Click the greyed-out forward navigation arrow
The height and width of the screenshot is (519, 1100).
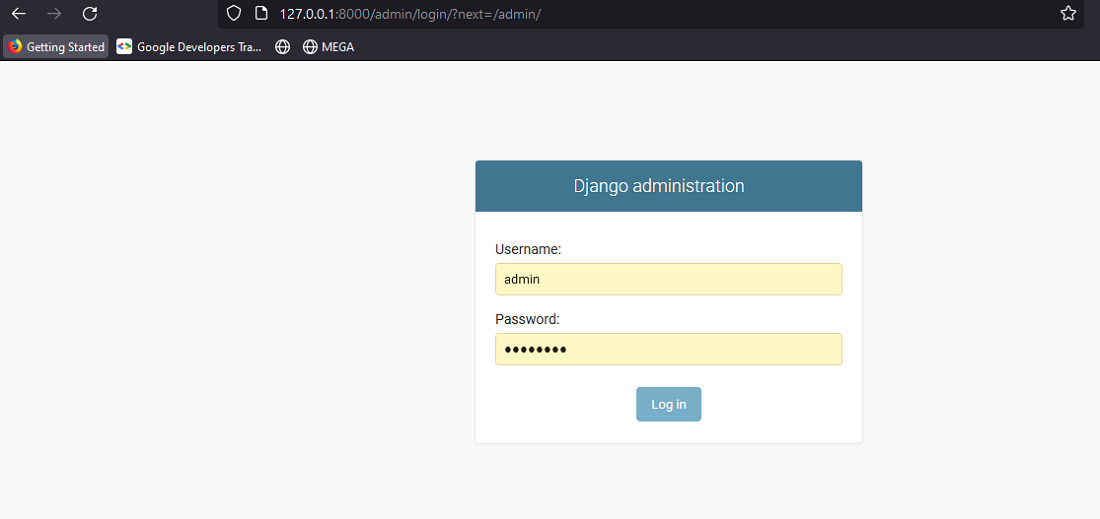54,13
